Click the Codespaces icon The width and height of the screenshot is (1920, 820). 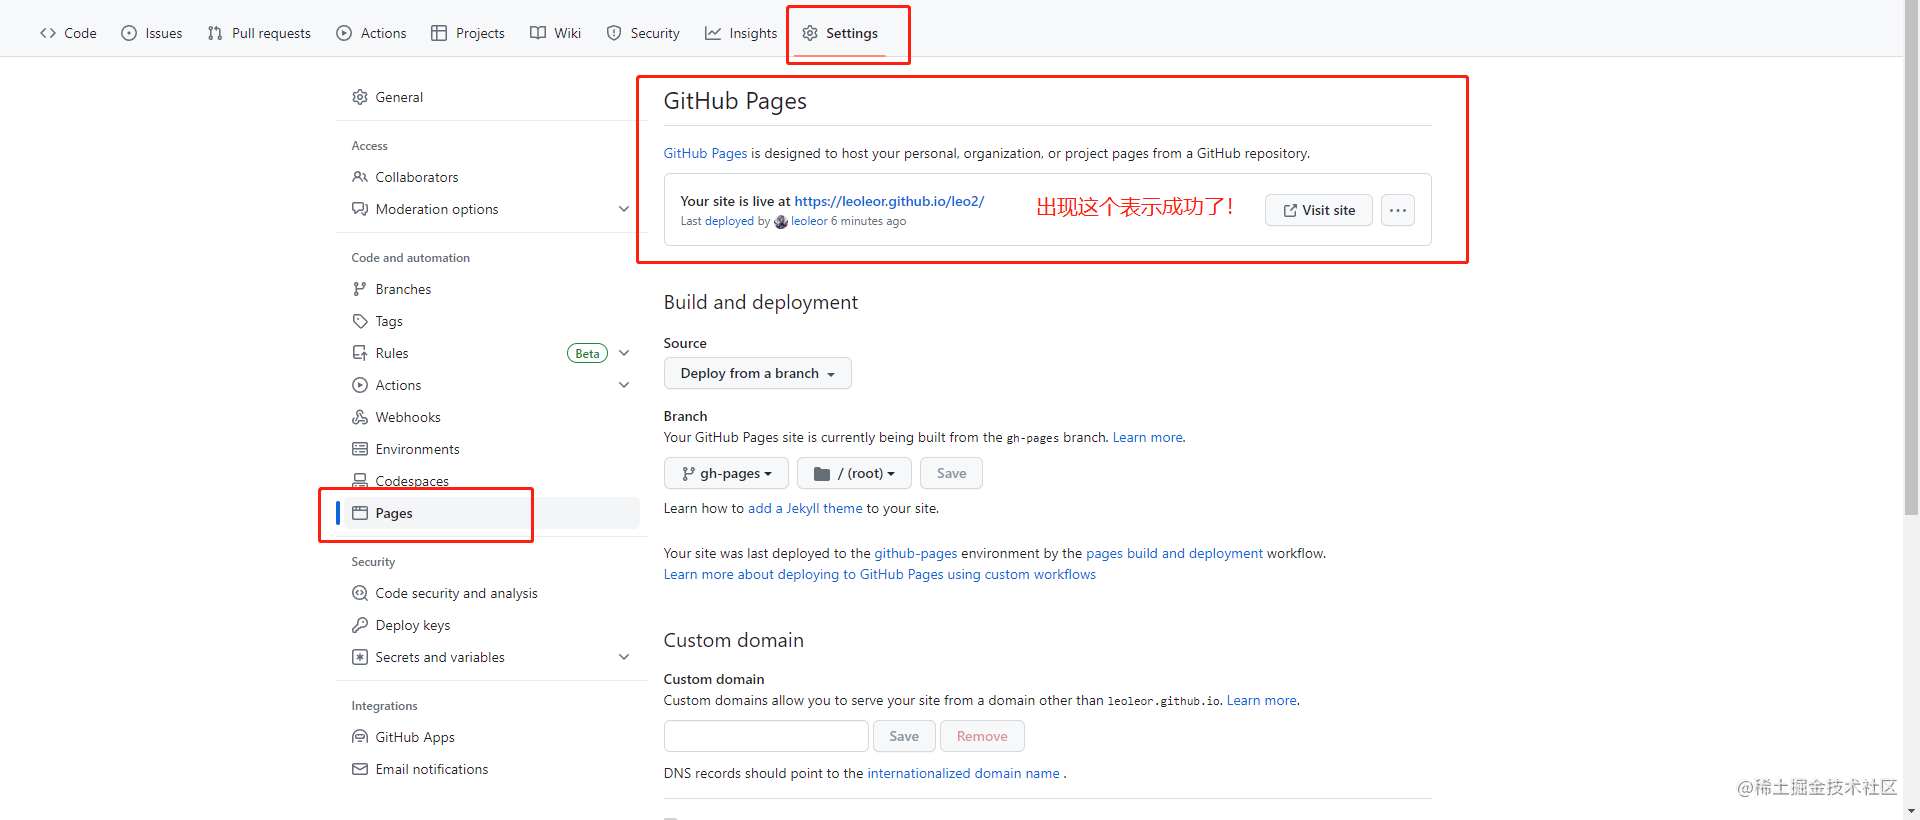point(360,481)
